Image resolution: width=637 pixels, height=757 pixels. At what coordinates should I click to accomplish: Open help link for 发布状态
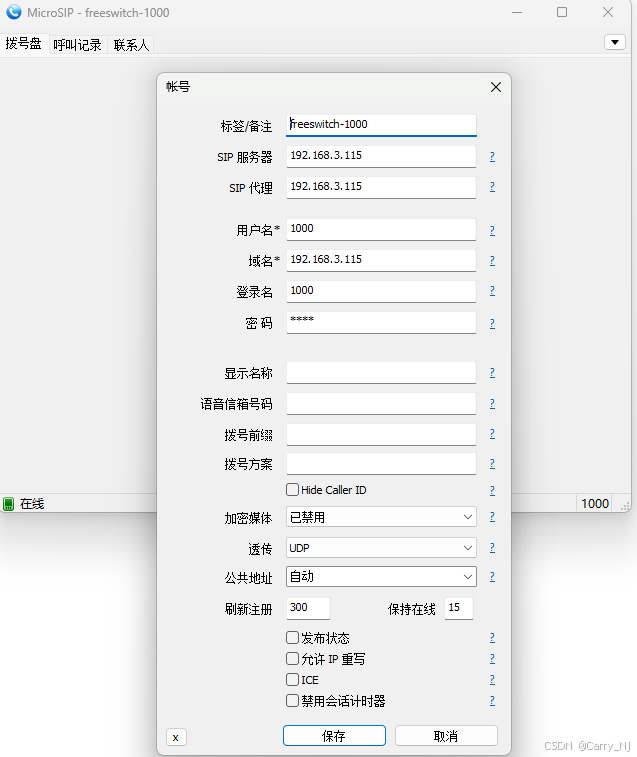click(492, 638)
